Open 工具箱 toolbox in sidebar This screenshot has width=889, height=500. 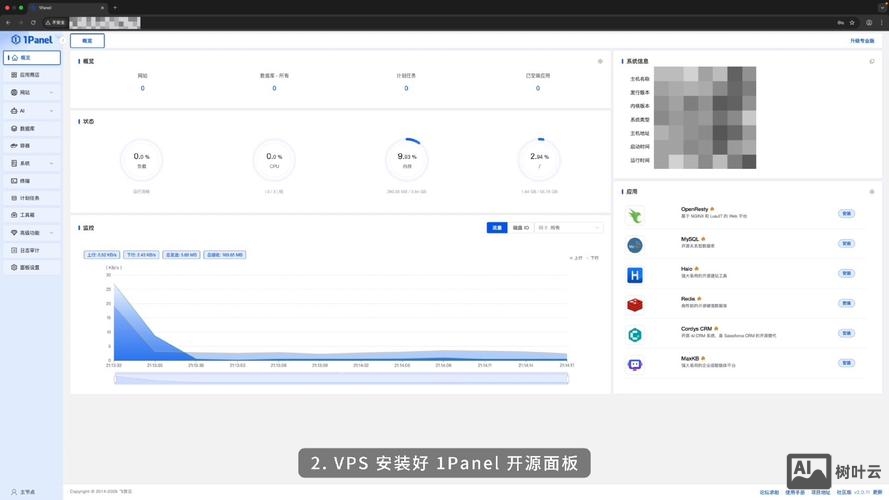click(x=32, y=215)
